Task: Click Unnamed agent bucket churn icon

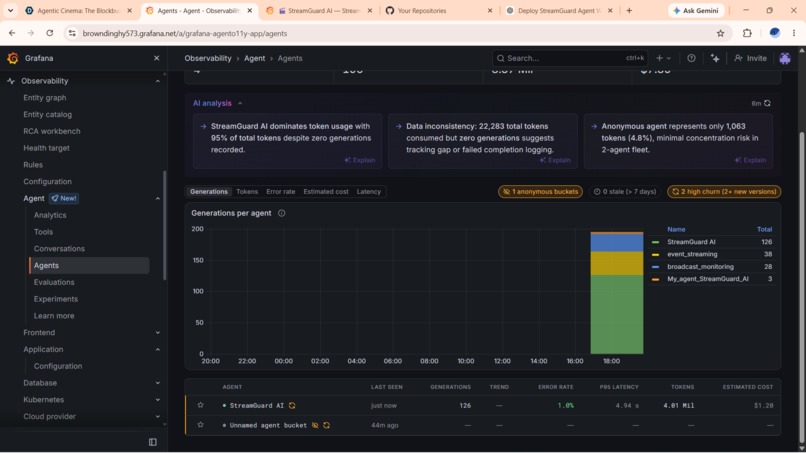Action: (x=326, y=425)
